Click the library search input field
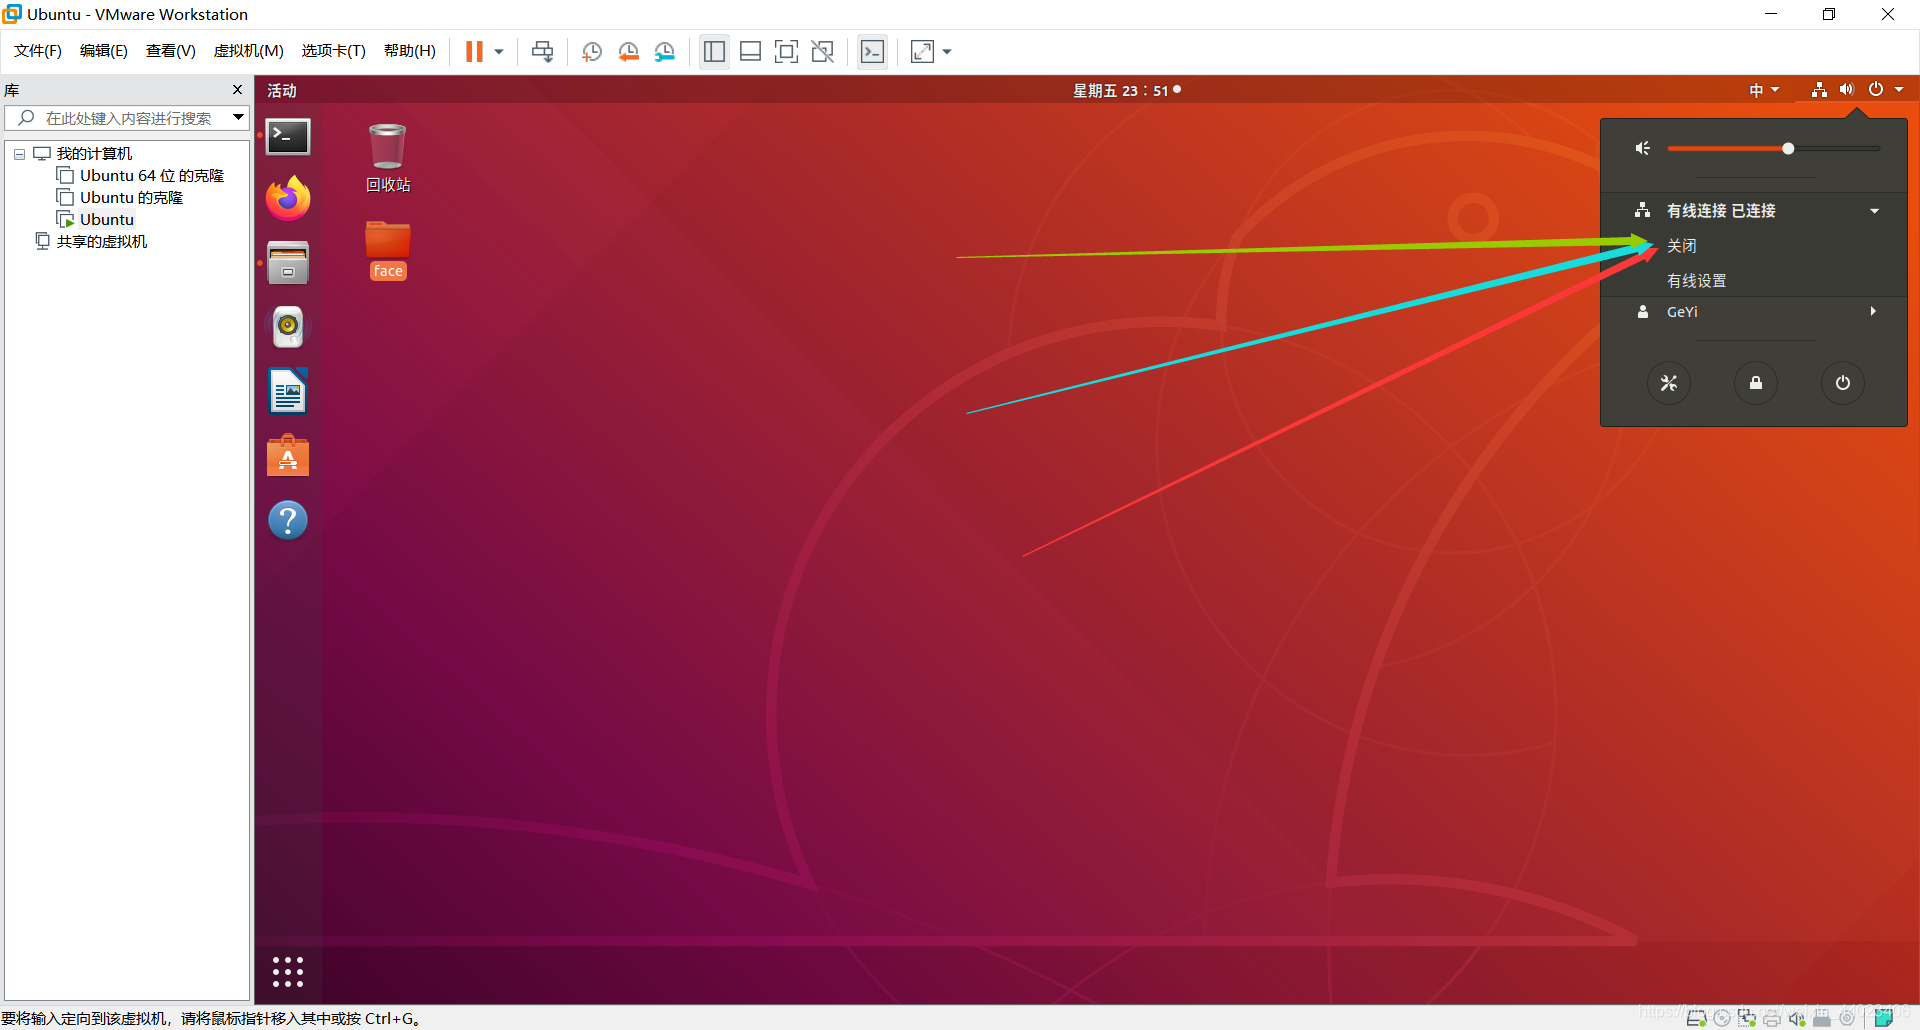 pyautogui.click(x=128, y=118)
